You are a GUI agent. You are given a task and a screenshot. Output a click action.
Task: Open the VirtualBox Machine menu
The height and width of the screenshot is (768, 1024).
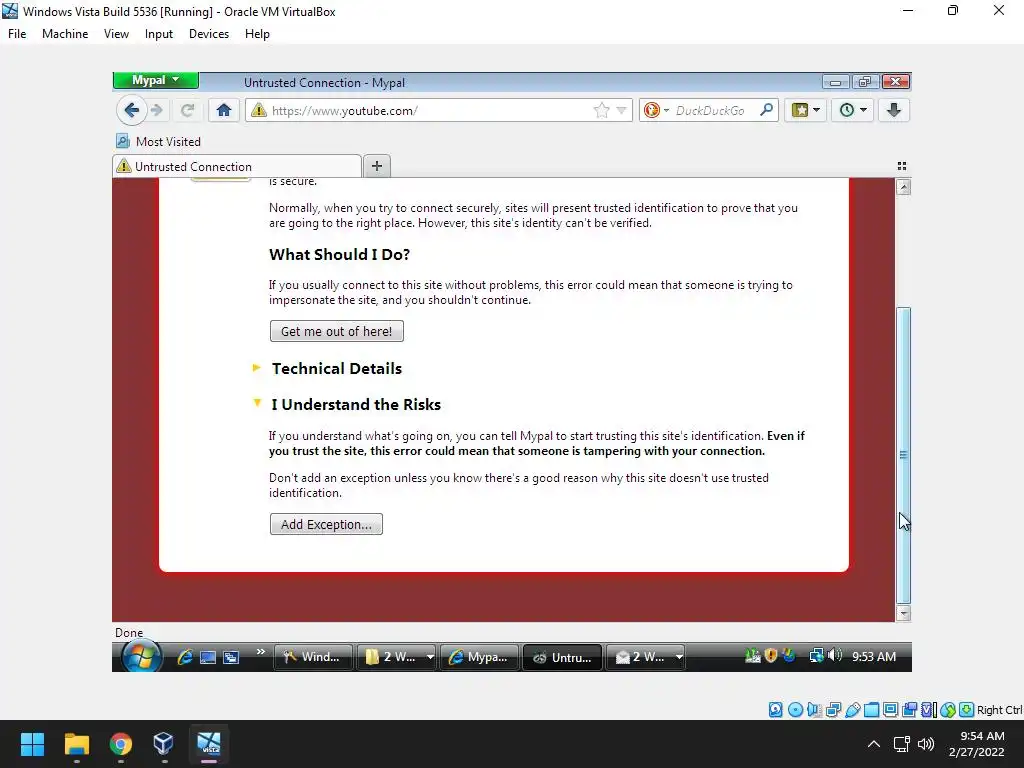click(65, 34)
